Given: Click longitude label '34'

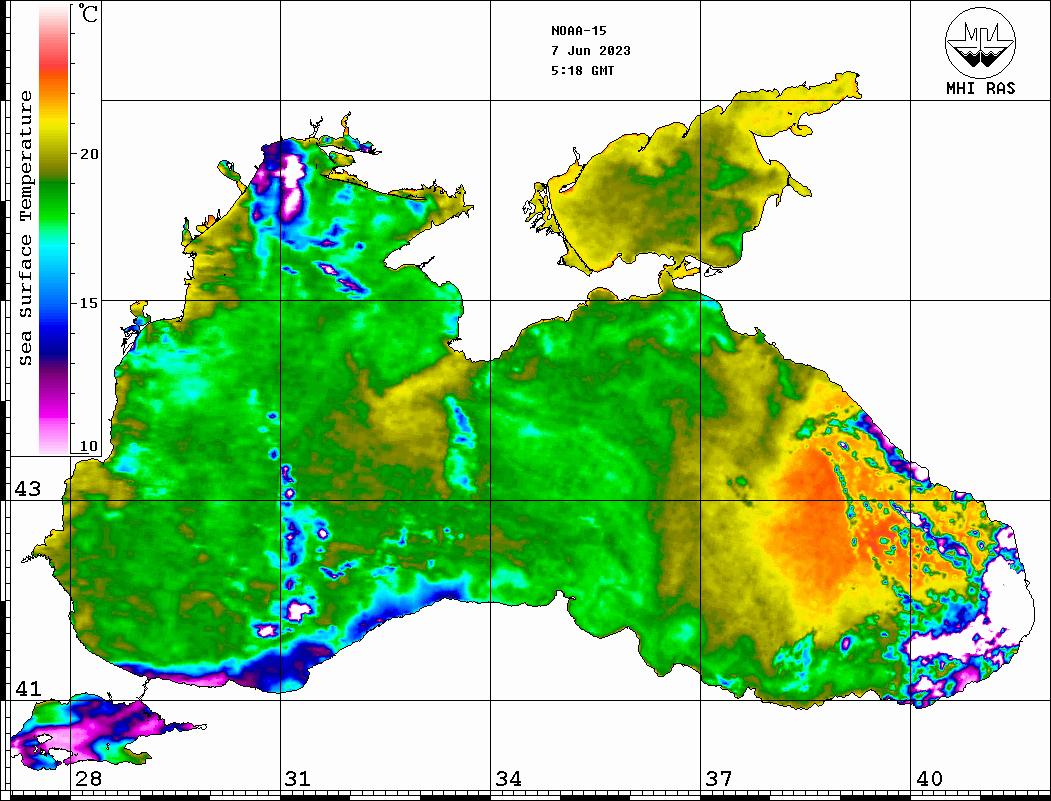Looking at the screenshot, I should tap(508, 779).
